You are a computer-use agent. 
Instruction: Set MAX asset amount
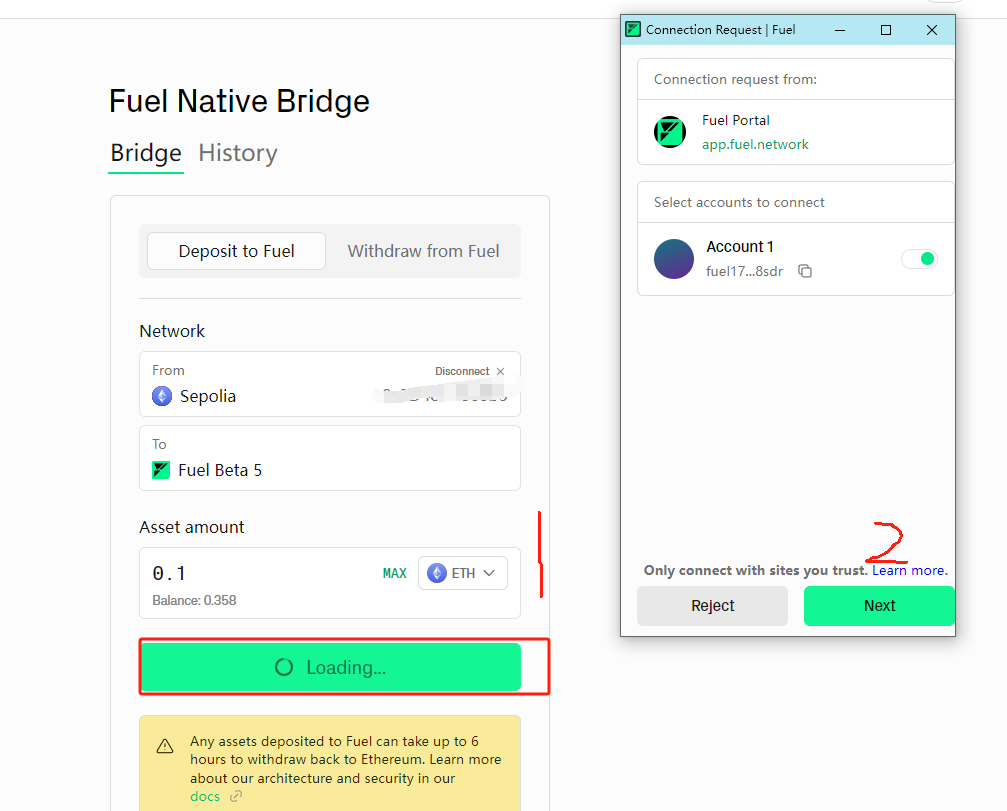click(x=394, y=573)
